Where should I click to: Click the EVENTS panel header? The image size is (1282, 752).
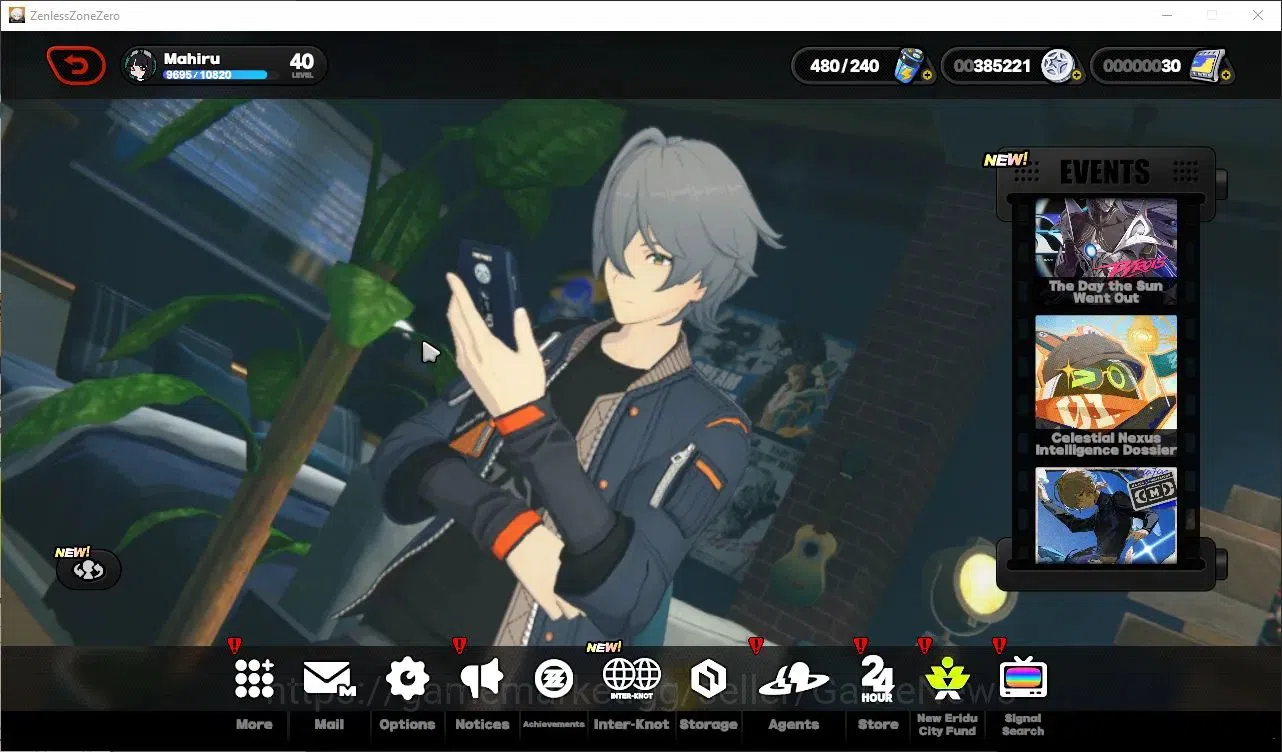1105,171
